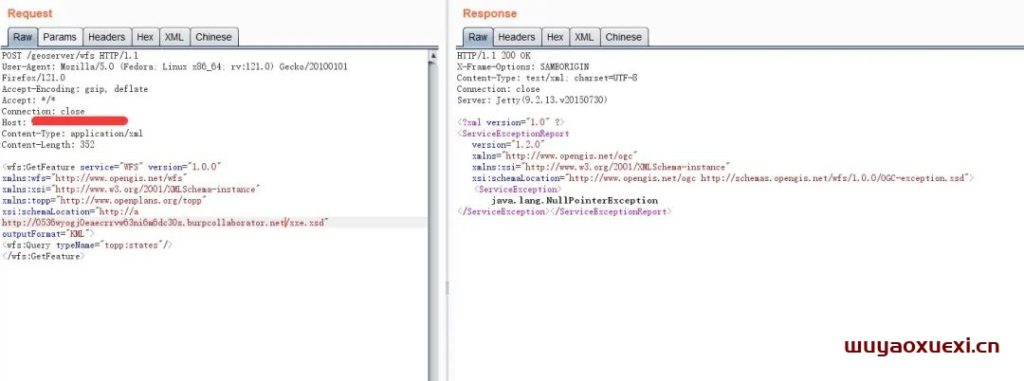Viewport: 1024px width, 381px height.
Task: Click the wfs:Query typeName="topp:states" line
Action: [87, 244]
